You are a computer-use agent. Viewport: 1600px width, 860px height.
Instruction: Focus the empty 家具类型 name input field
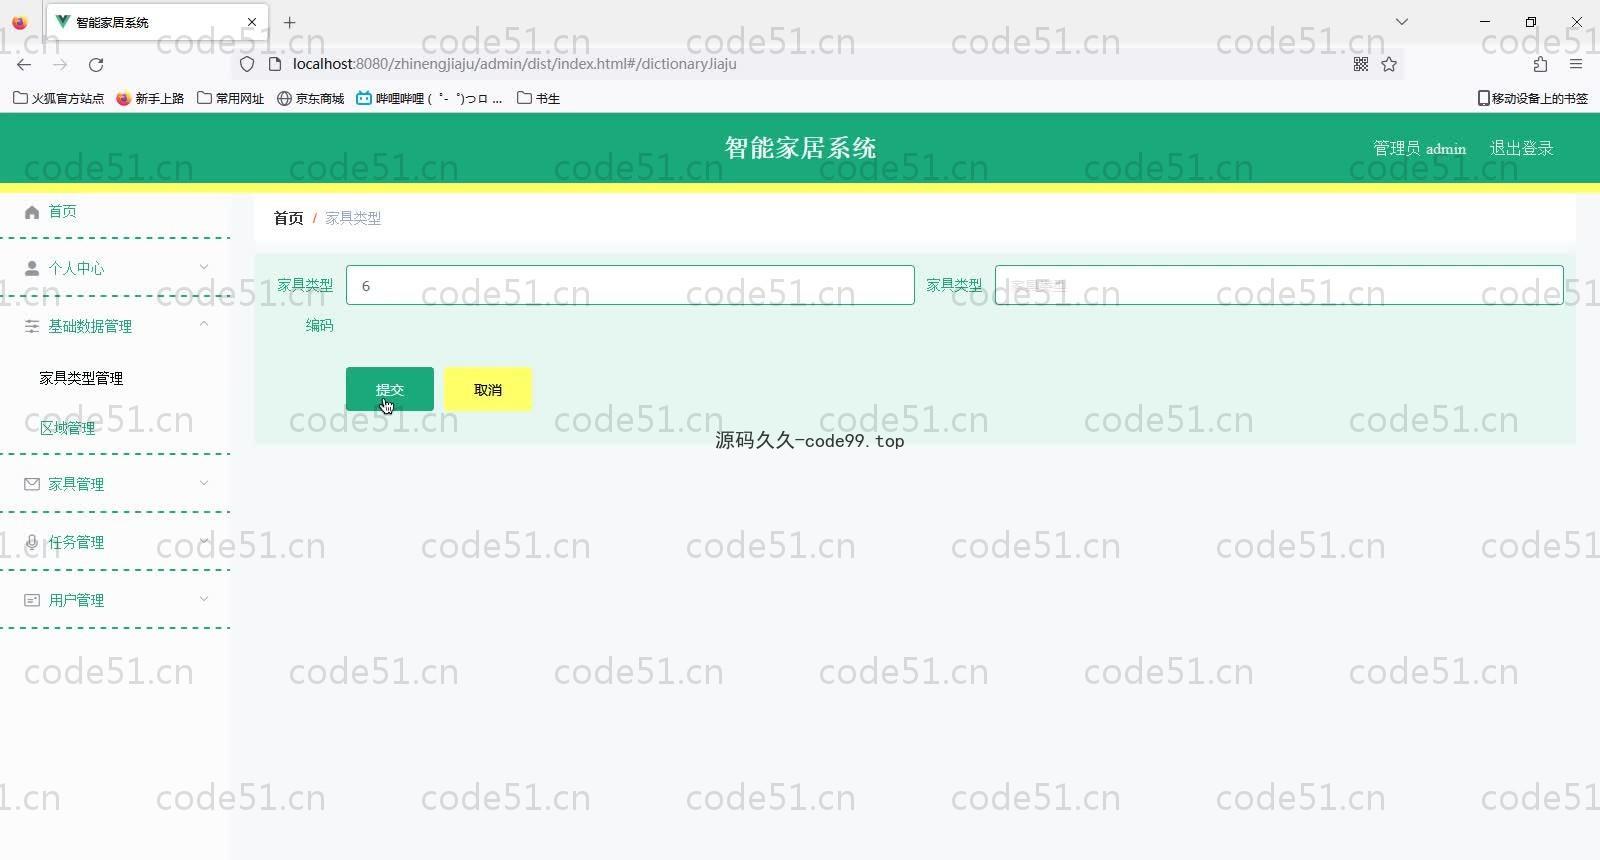pos(1279,285)
